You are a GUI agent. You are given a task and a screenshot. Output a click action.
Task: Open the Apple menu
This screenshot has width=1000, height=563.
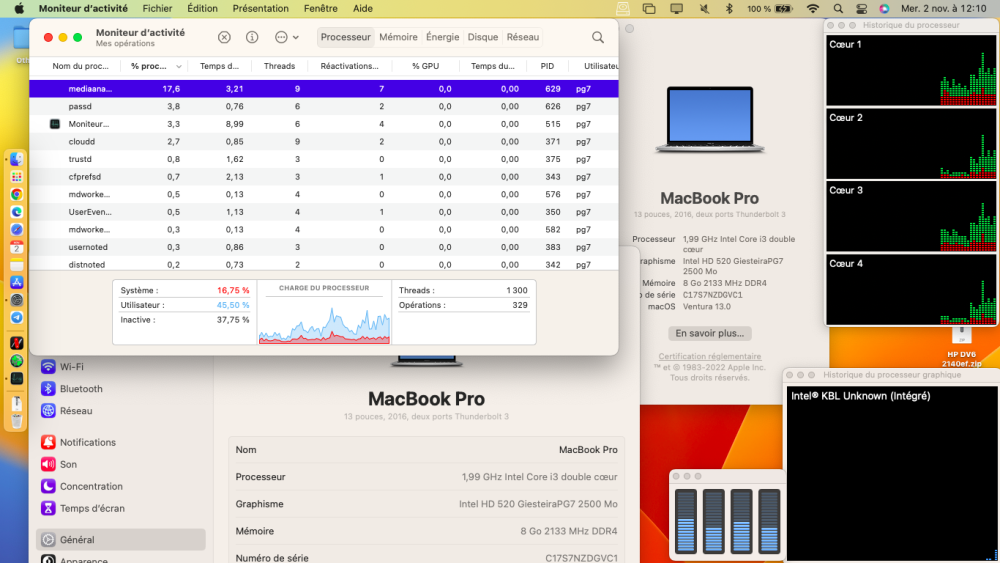click(x=19, y=8)
